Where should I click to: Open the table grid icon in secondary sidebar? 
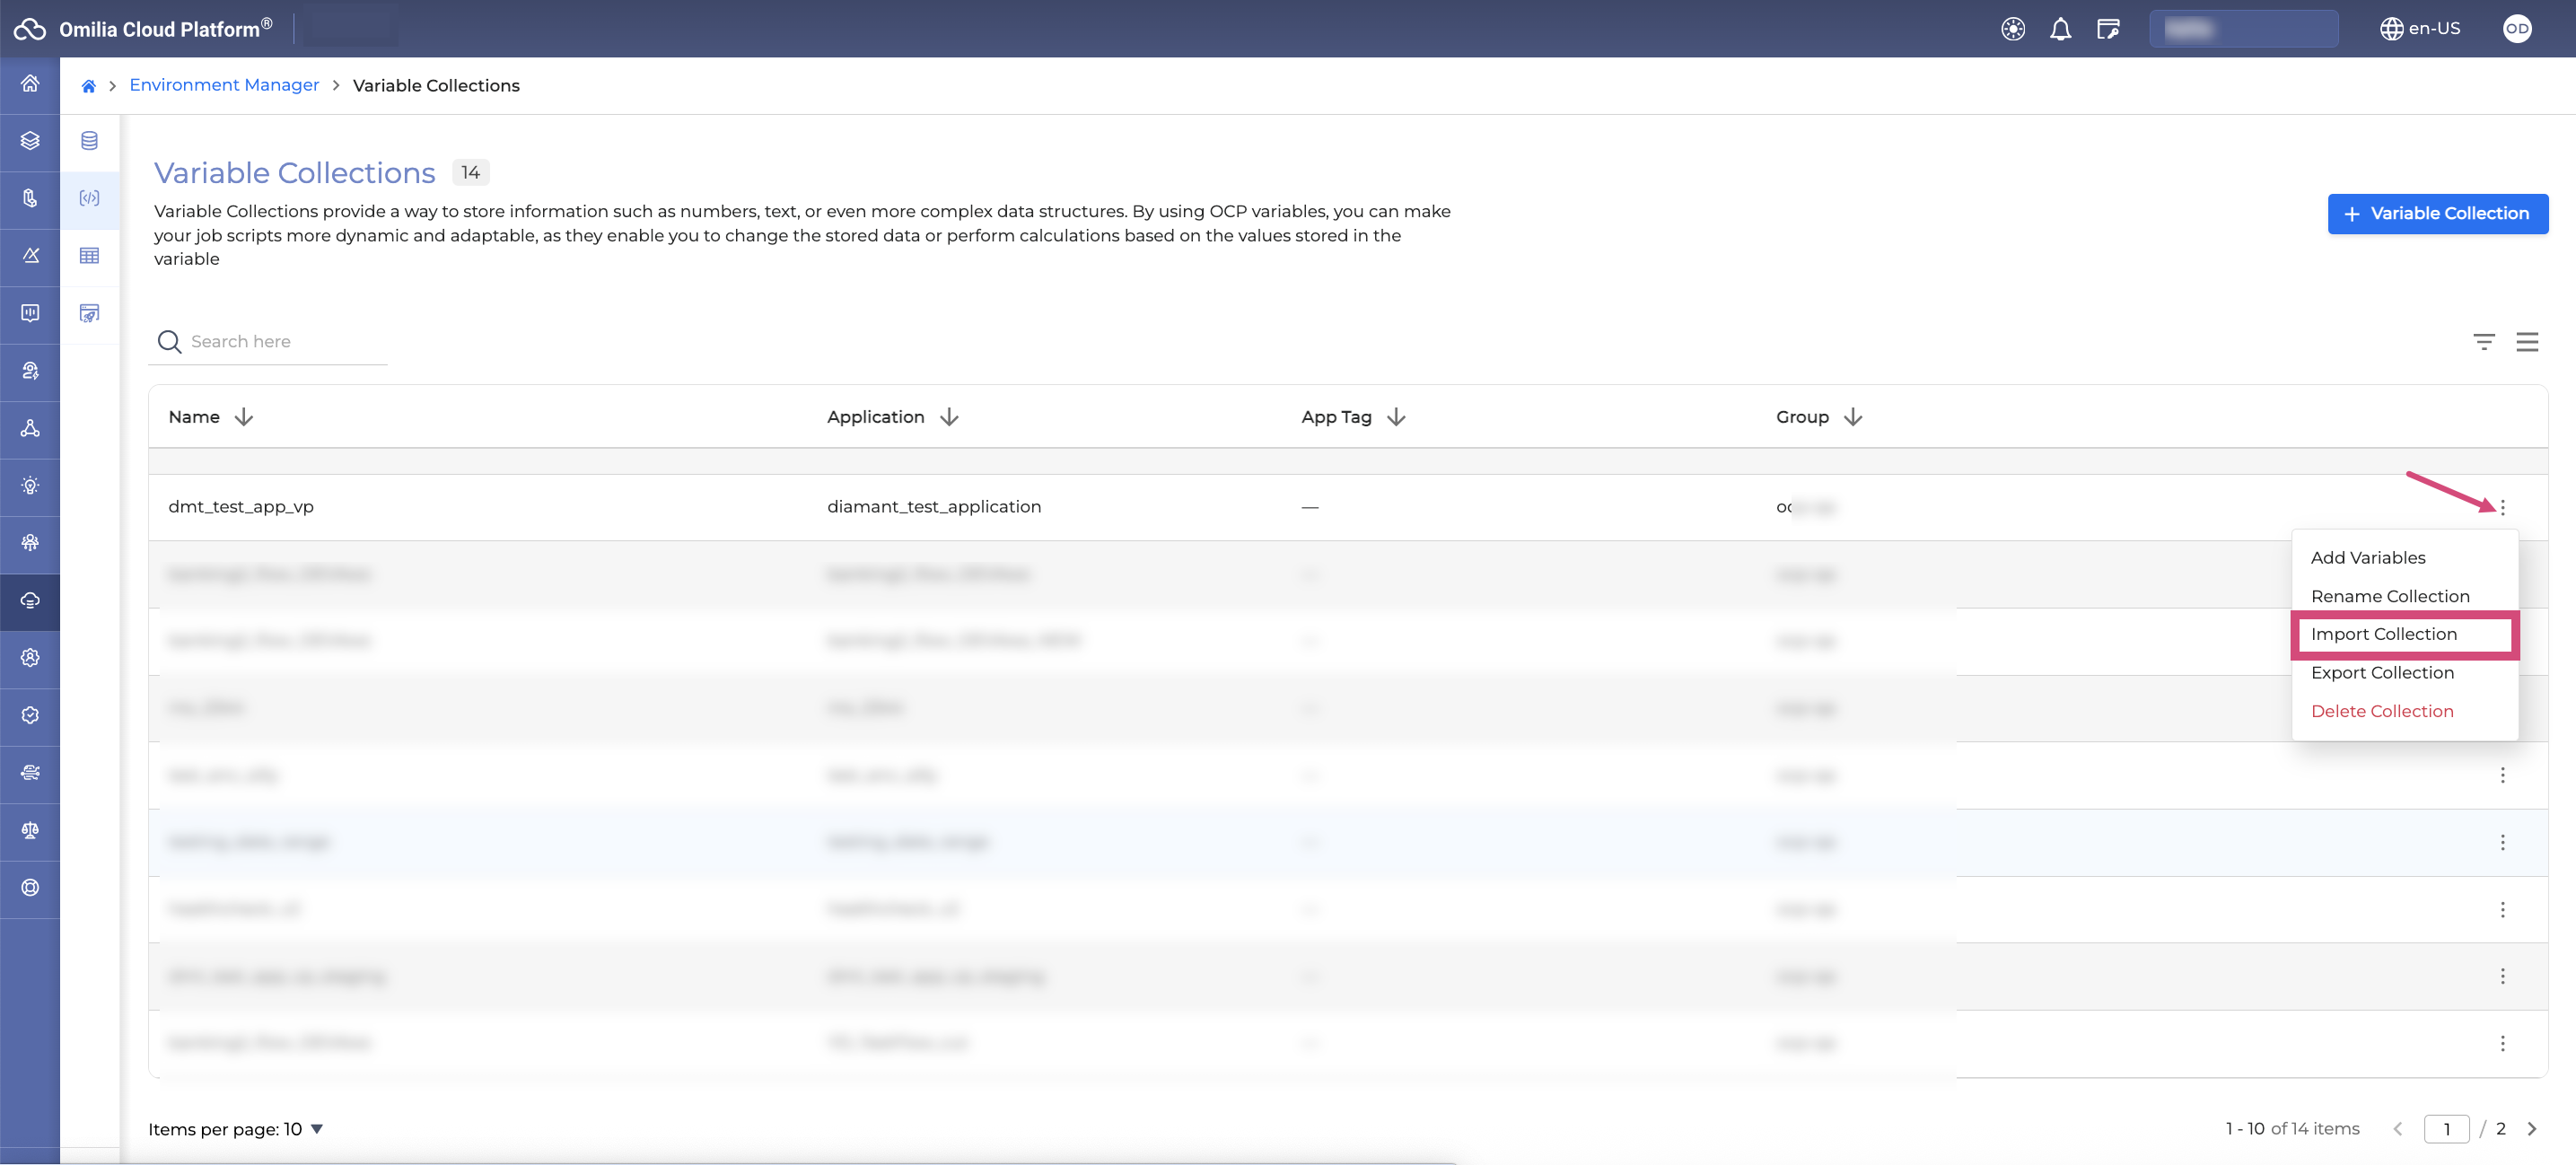(x=89, y=256)
